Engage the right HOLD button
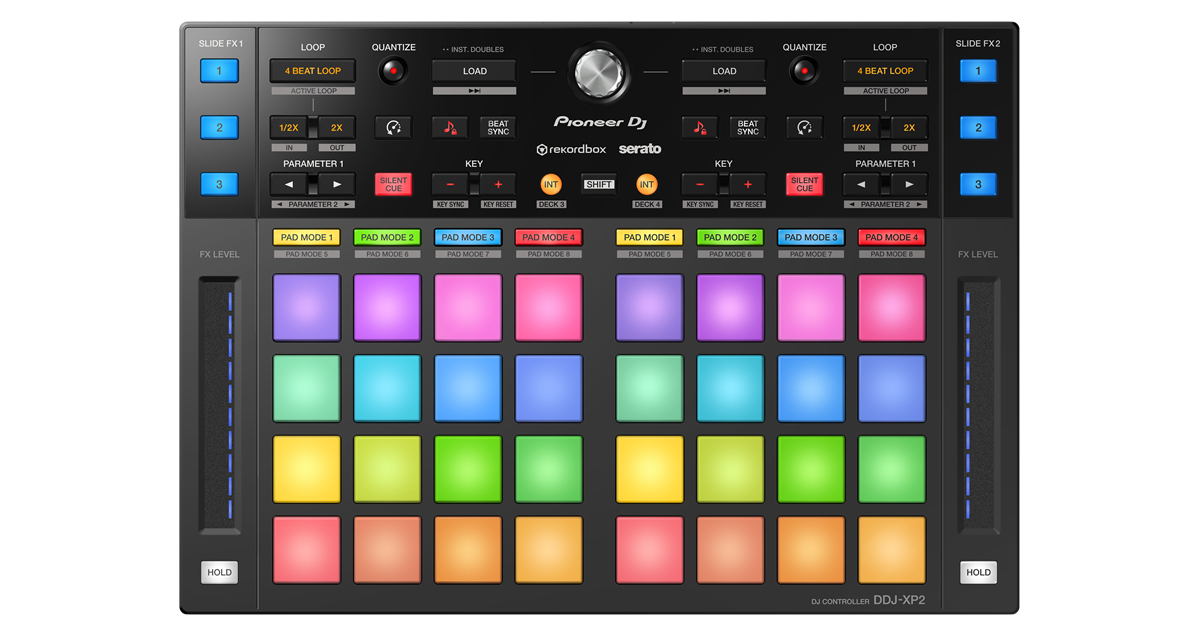 pyautogui.click(x=978, y=572)
